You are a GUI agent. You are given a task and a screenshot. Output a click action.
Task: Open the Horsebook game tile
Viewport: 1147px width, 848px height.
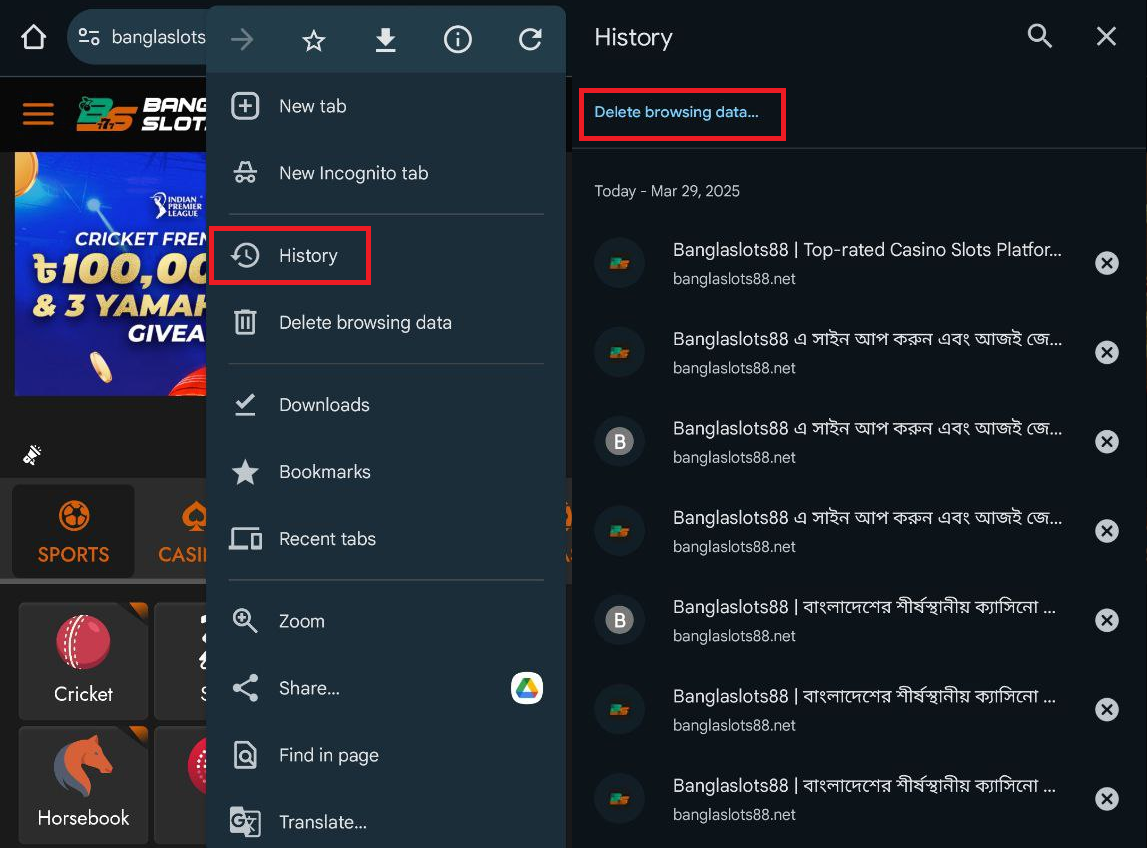83,785
